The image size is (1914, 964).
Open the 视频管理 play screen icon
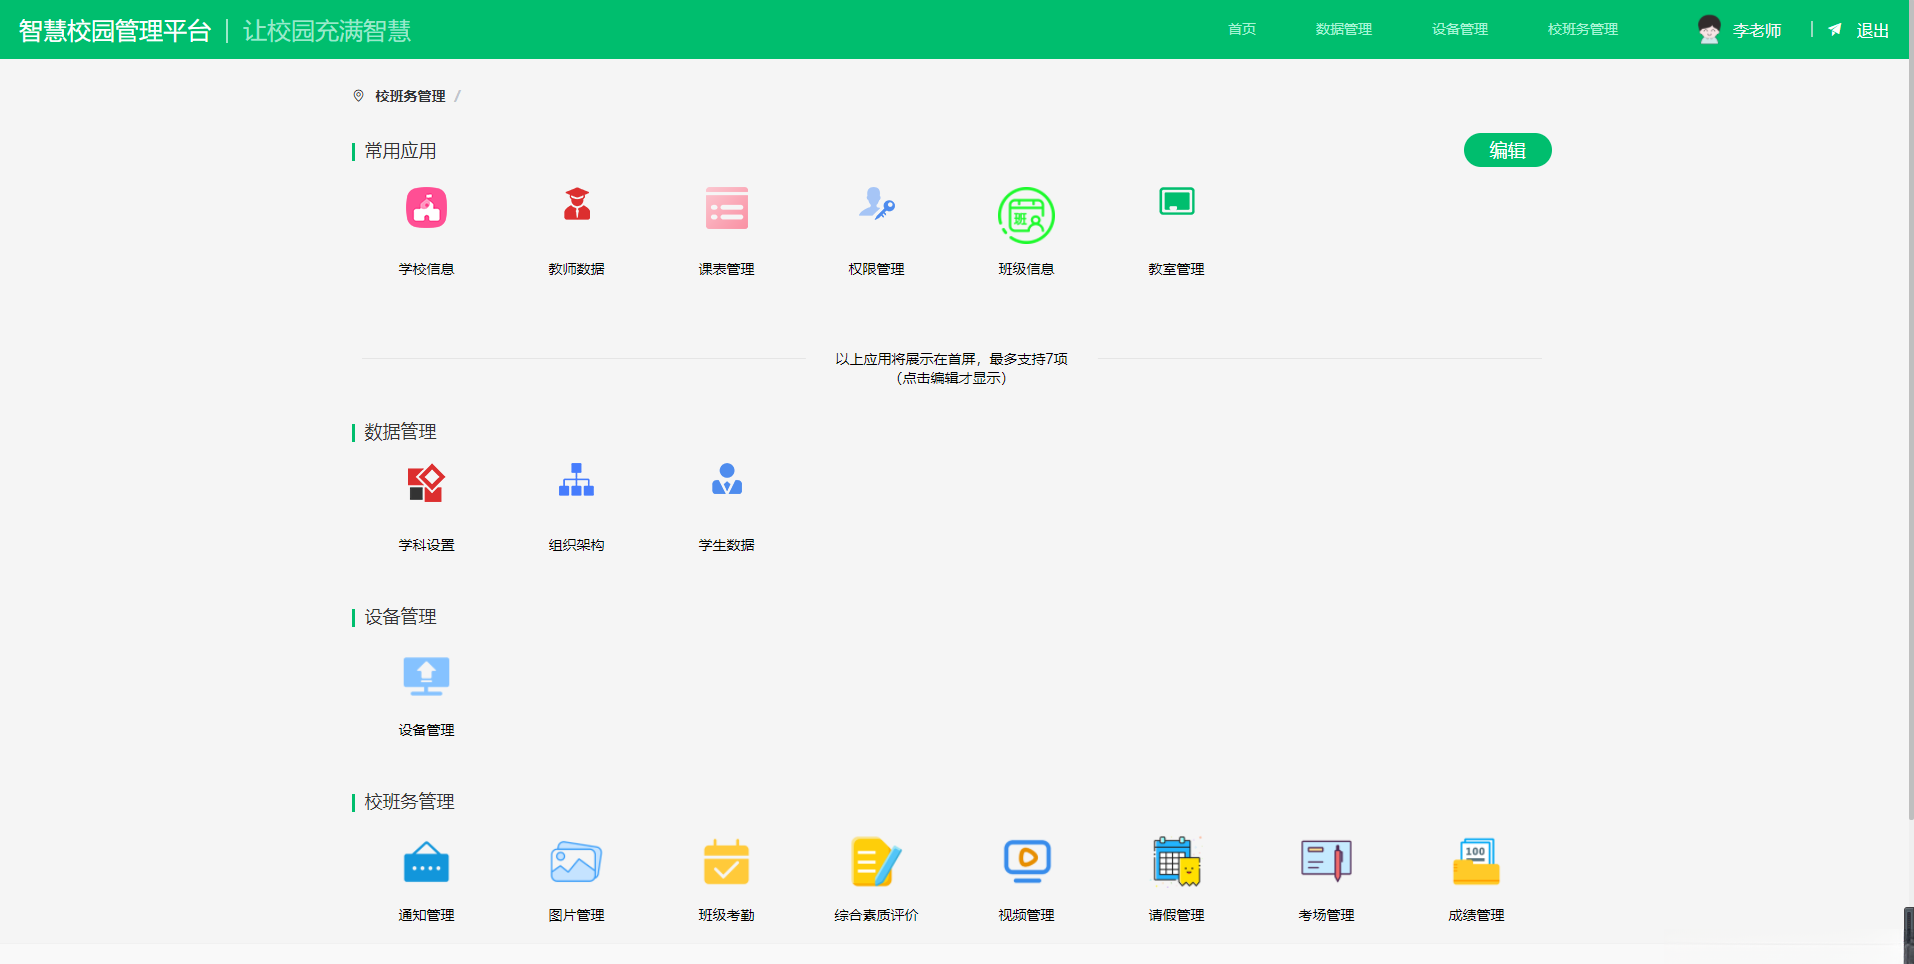tap(1027, 861)
